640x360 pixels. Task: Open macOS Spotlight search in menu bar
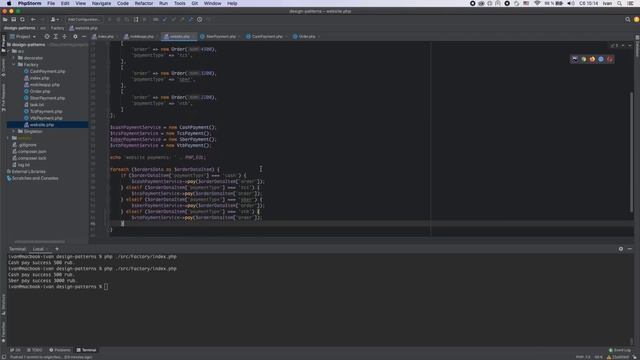[620, 3]
